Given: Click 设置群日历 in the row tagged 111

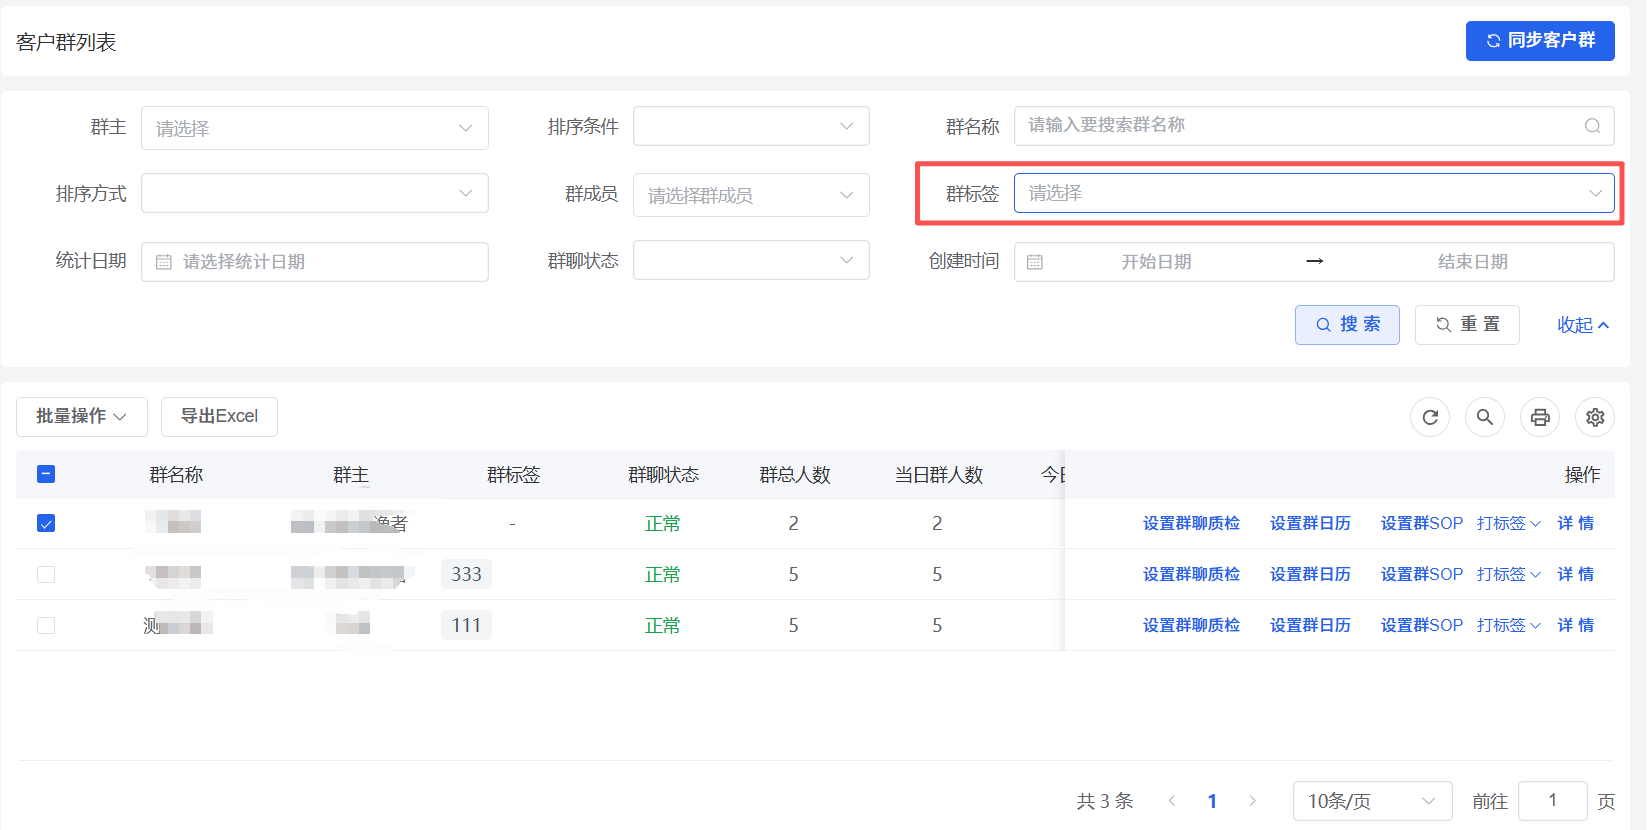Looking at the screenshot, I should point(1310,625).
